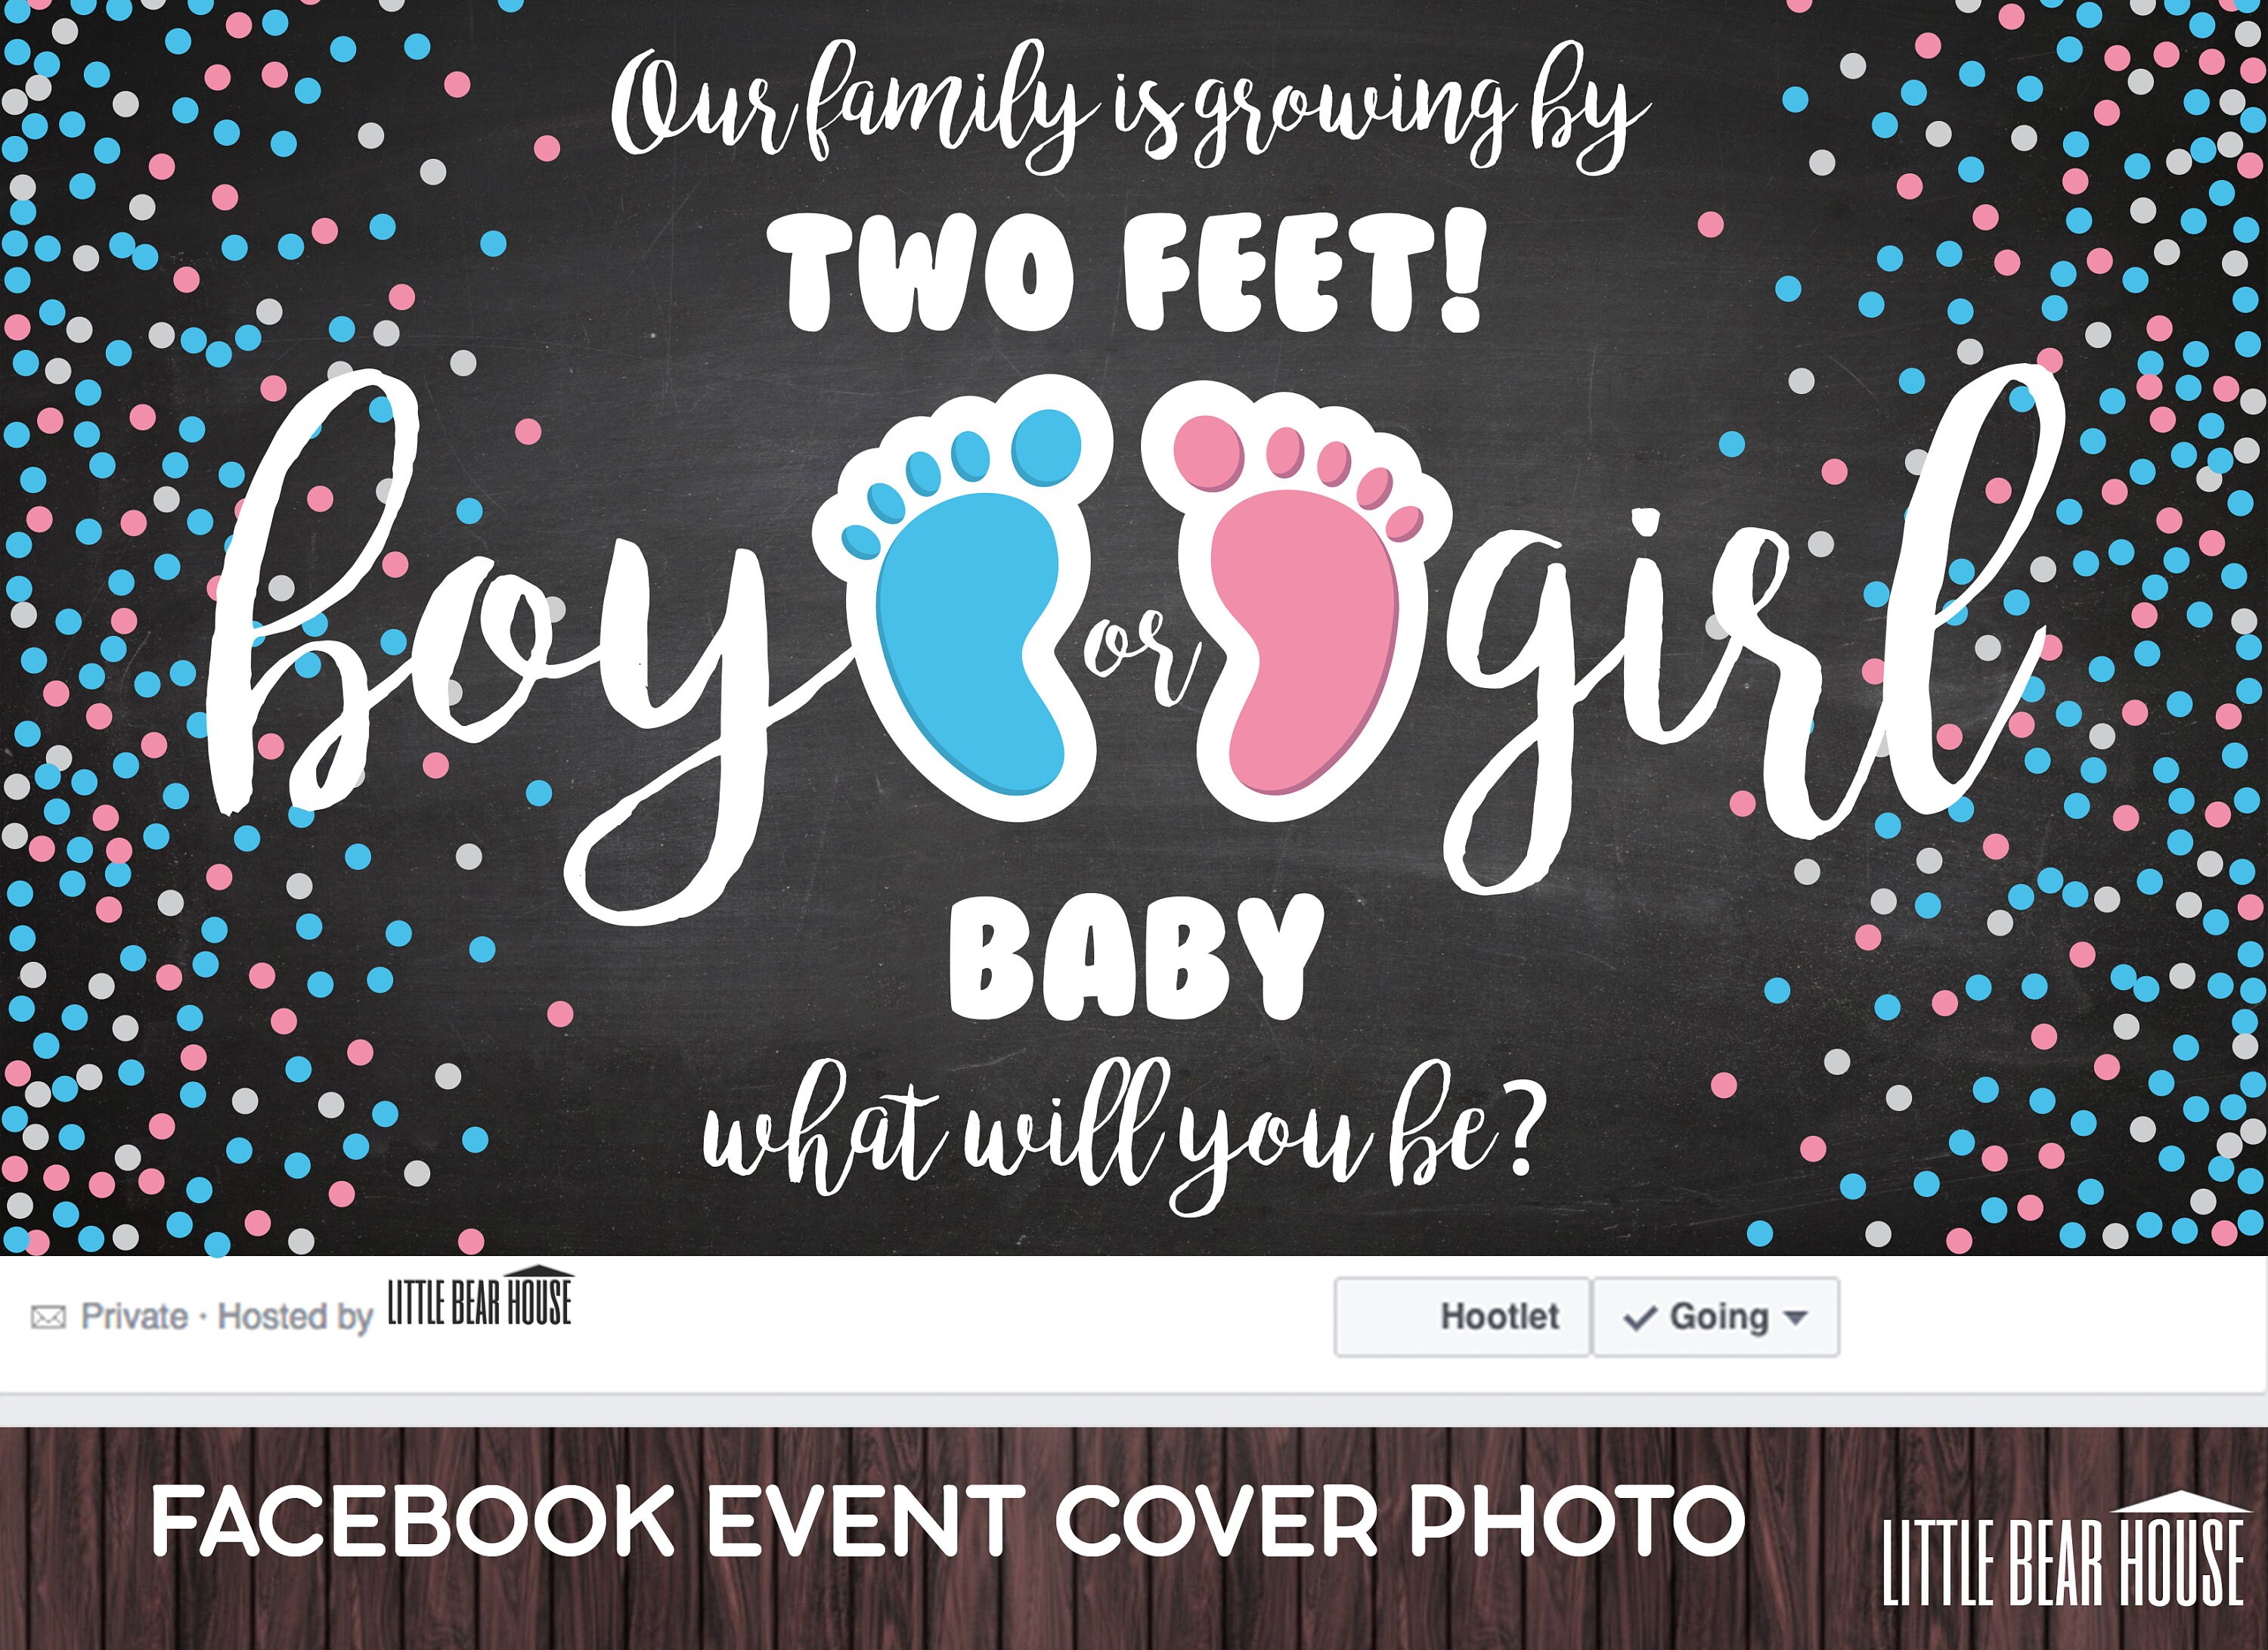The height and width of the screenshot is (1650, 2268).
Task: Click the envelope icon beside Private
Action: click(x=48, y=1317)
